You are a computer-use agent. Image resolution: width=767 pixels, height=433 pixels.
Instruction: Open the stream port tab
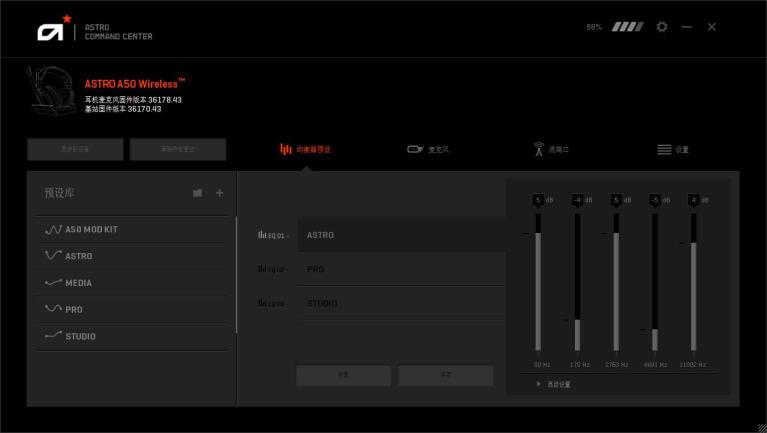coord(551,149)
